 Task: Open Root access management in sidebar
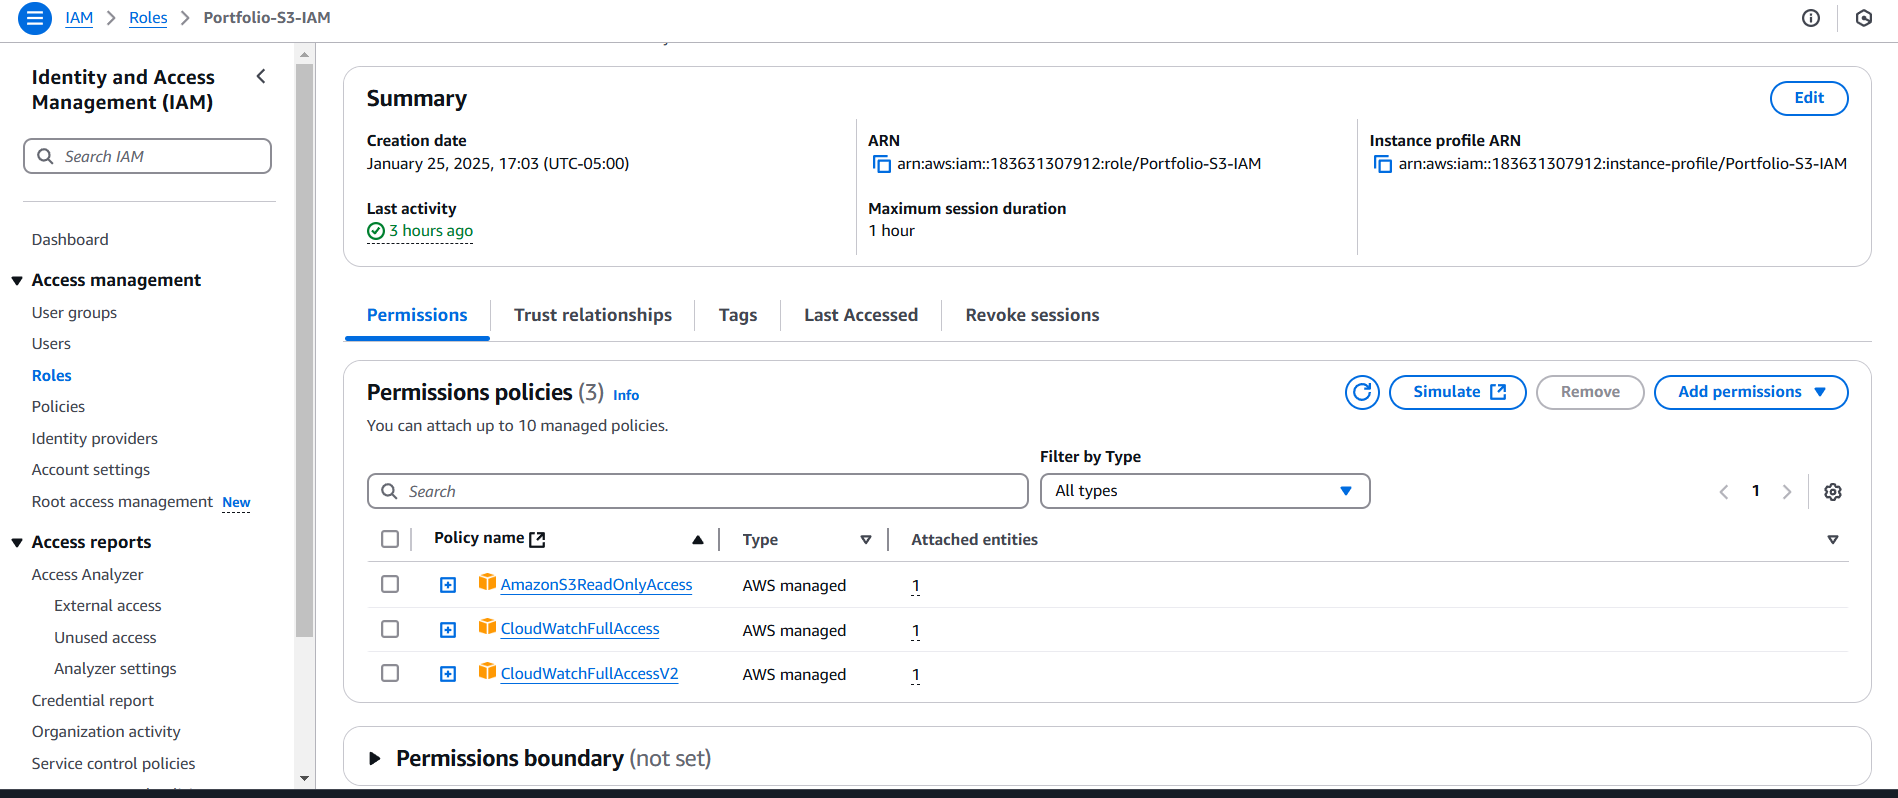(x=122, y=502)
